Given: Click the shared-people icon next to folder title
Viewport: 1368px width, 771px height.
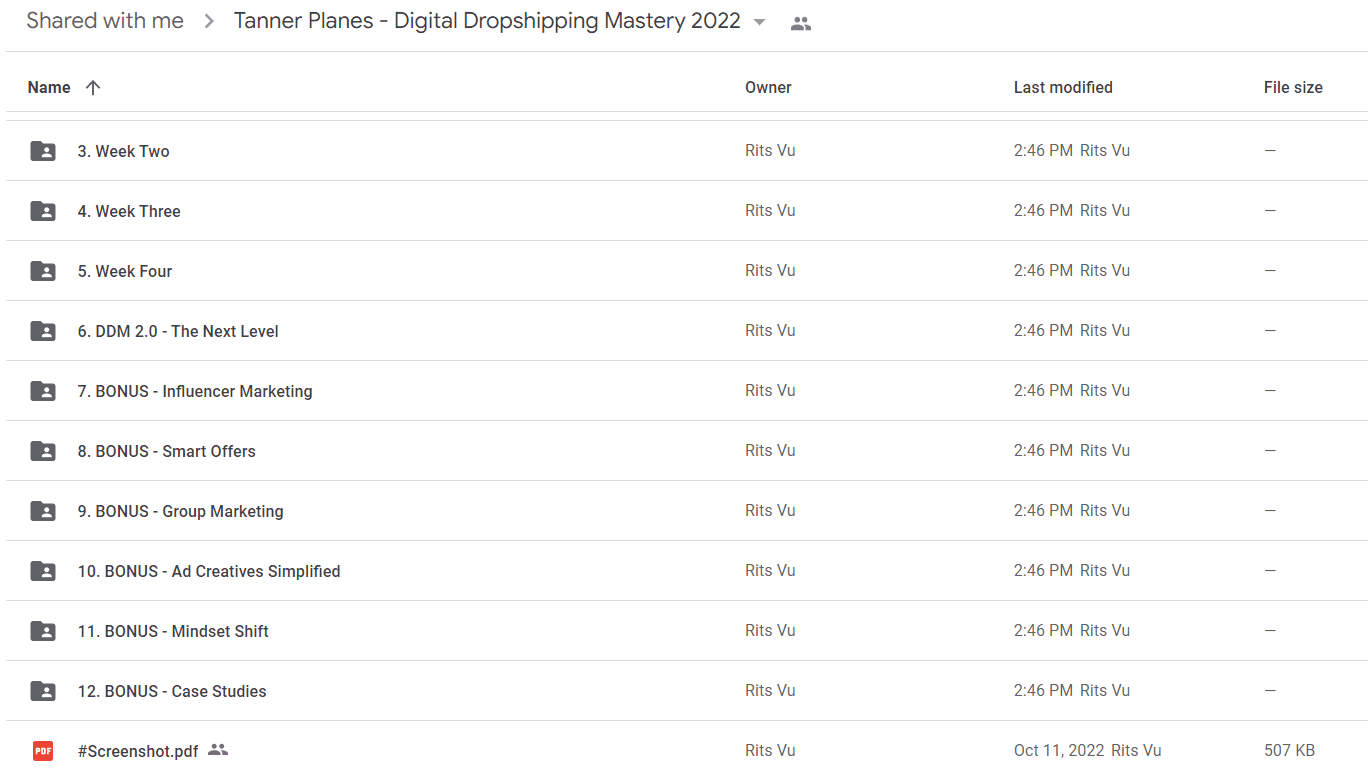Looking at the screenshot, I should pyautogui.click(x=800, y=24).
